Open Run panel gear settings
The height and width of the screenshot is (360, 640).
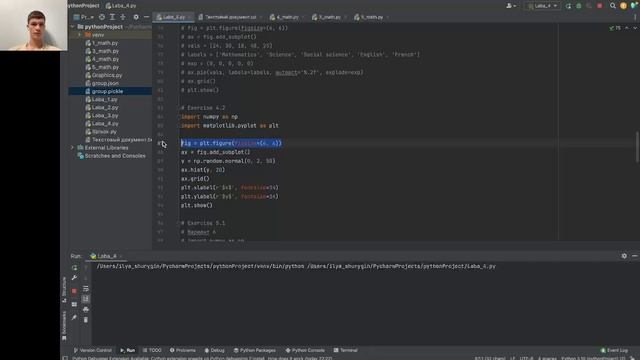click(x=624, y=256)
